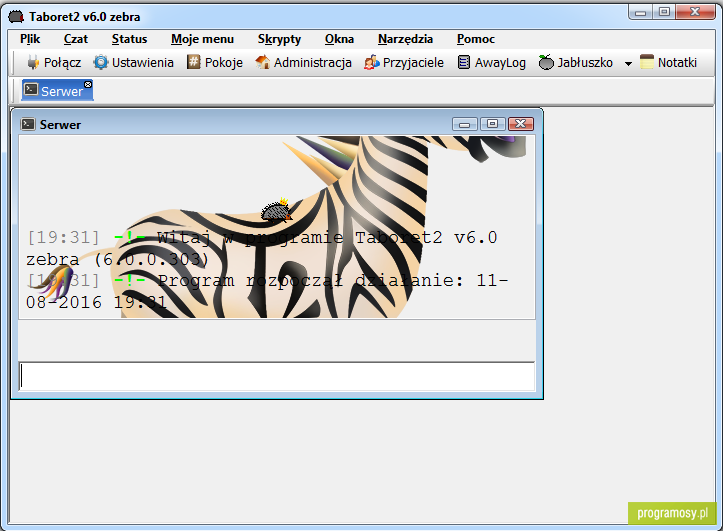The width and height of the screenshot is (723, 531).
Task: Minimize the main Taboret2 window
Action: tap(640, 12)
